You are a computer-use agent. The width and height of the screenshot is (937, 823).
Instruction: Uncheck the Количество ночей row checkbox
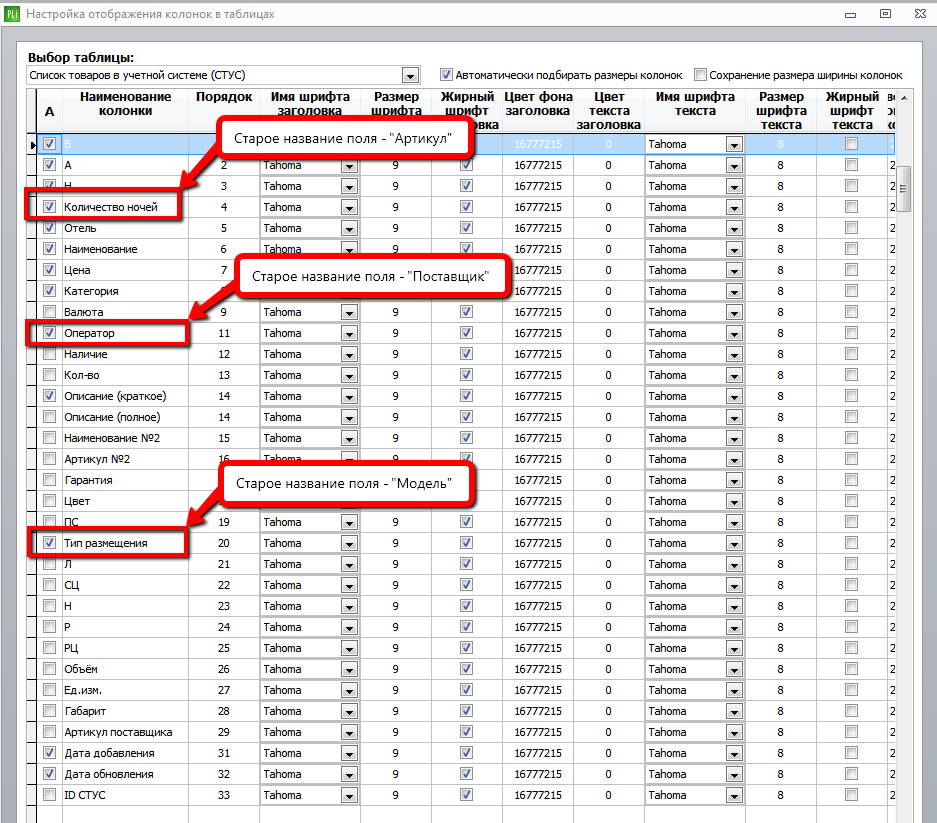point(50,207)
